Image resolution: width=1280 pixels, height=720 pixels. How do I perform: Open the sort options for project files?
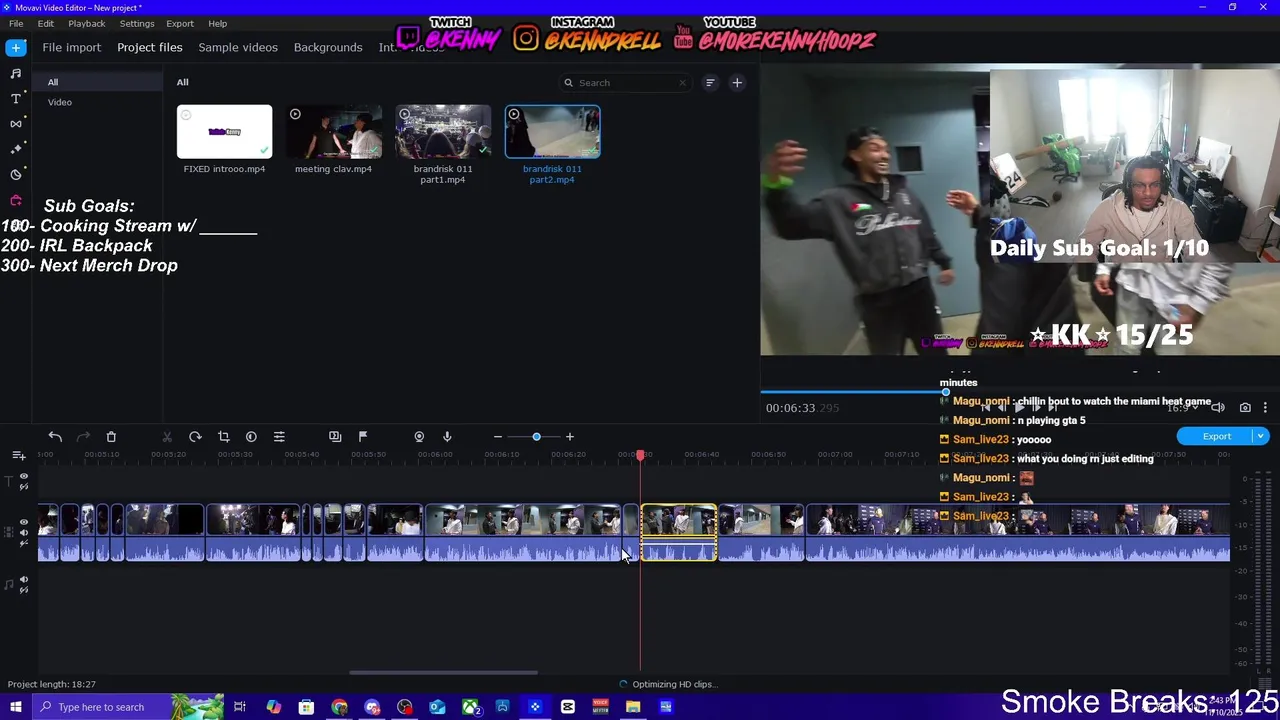pyautogui.click(x=710, y=83)
